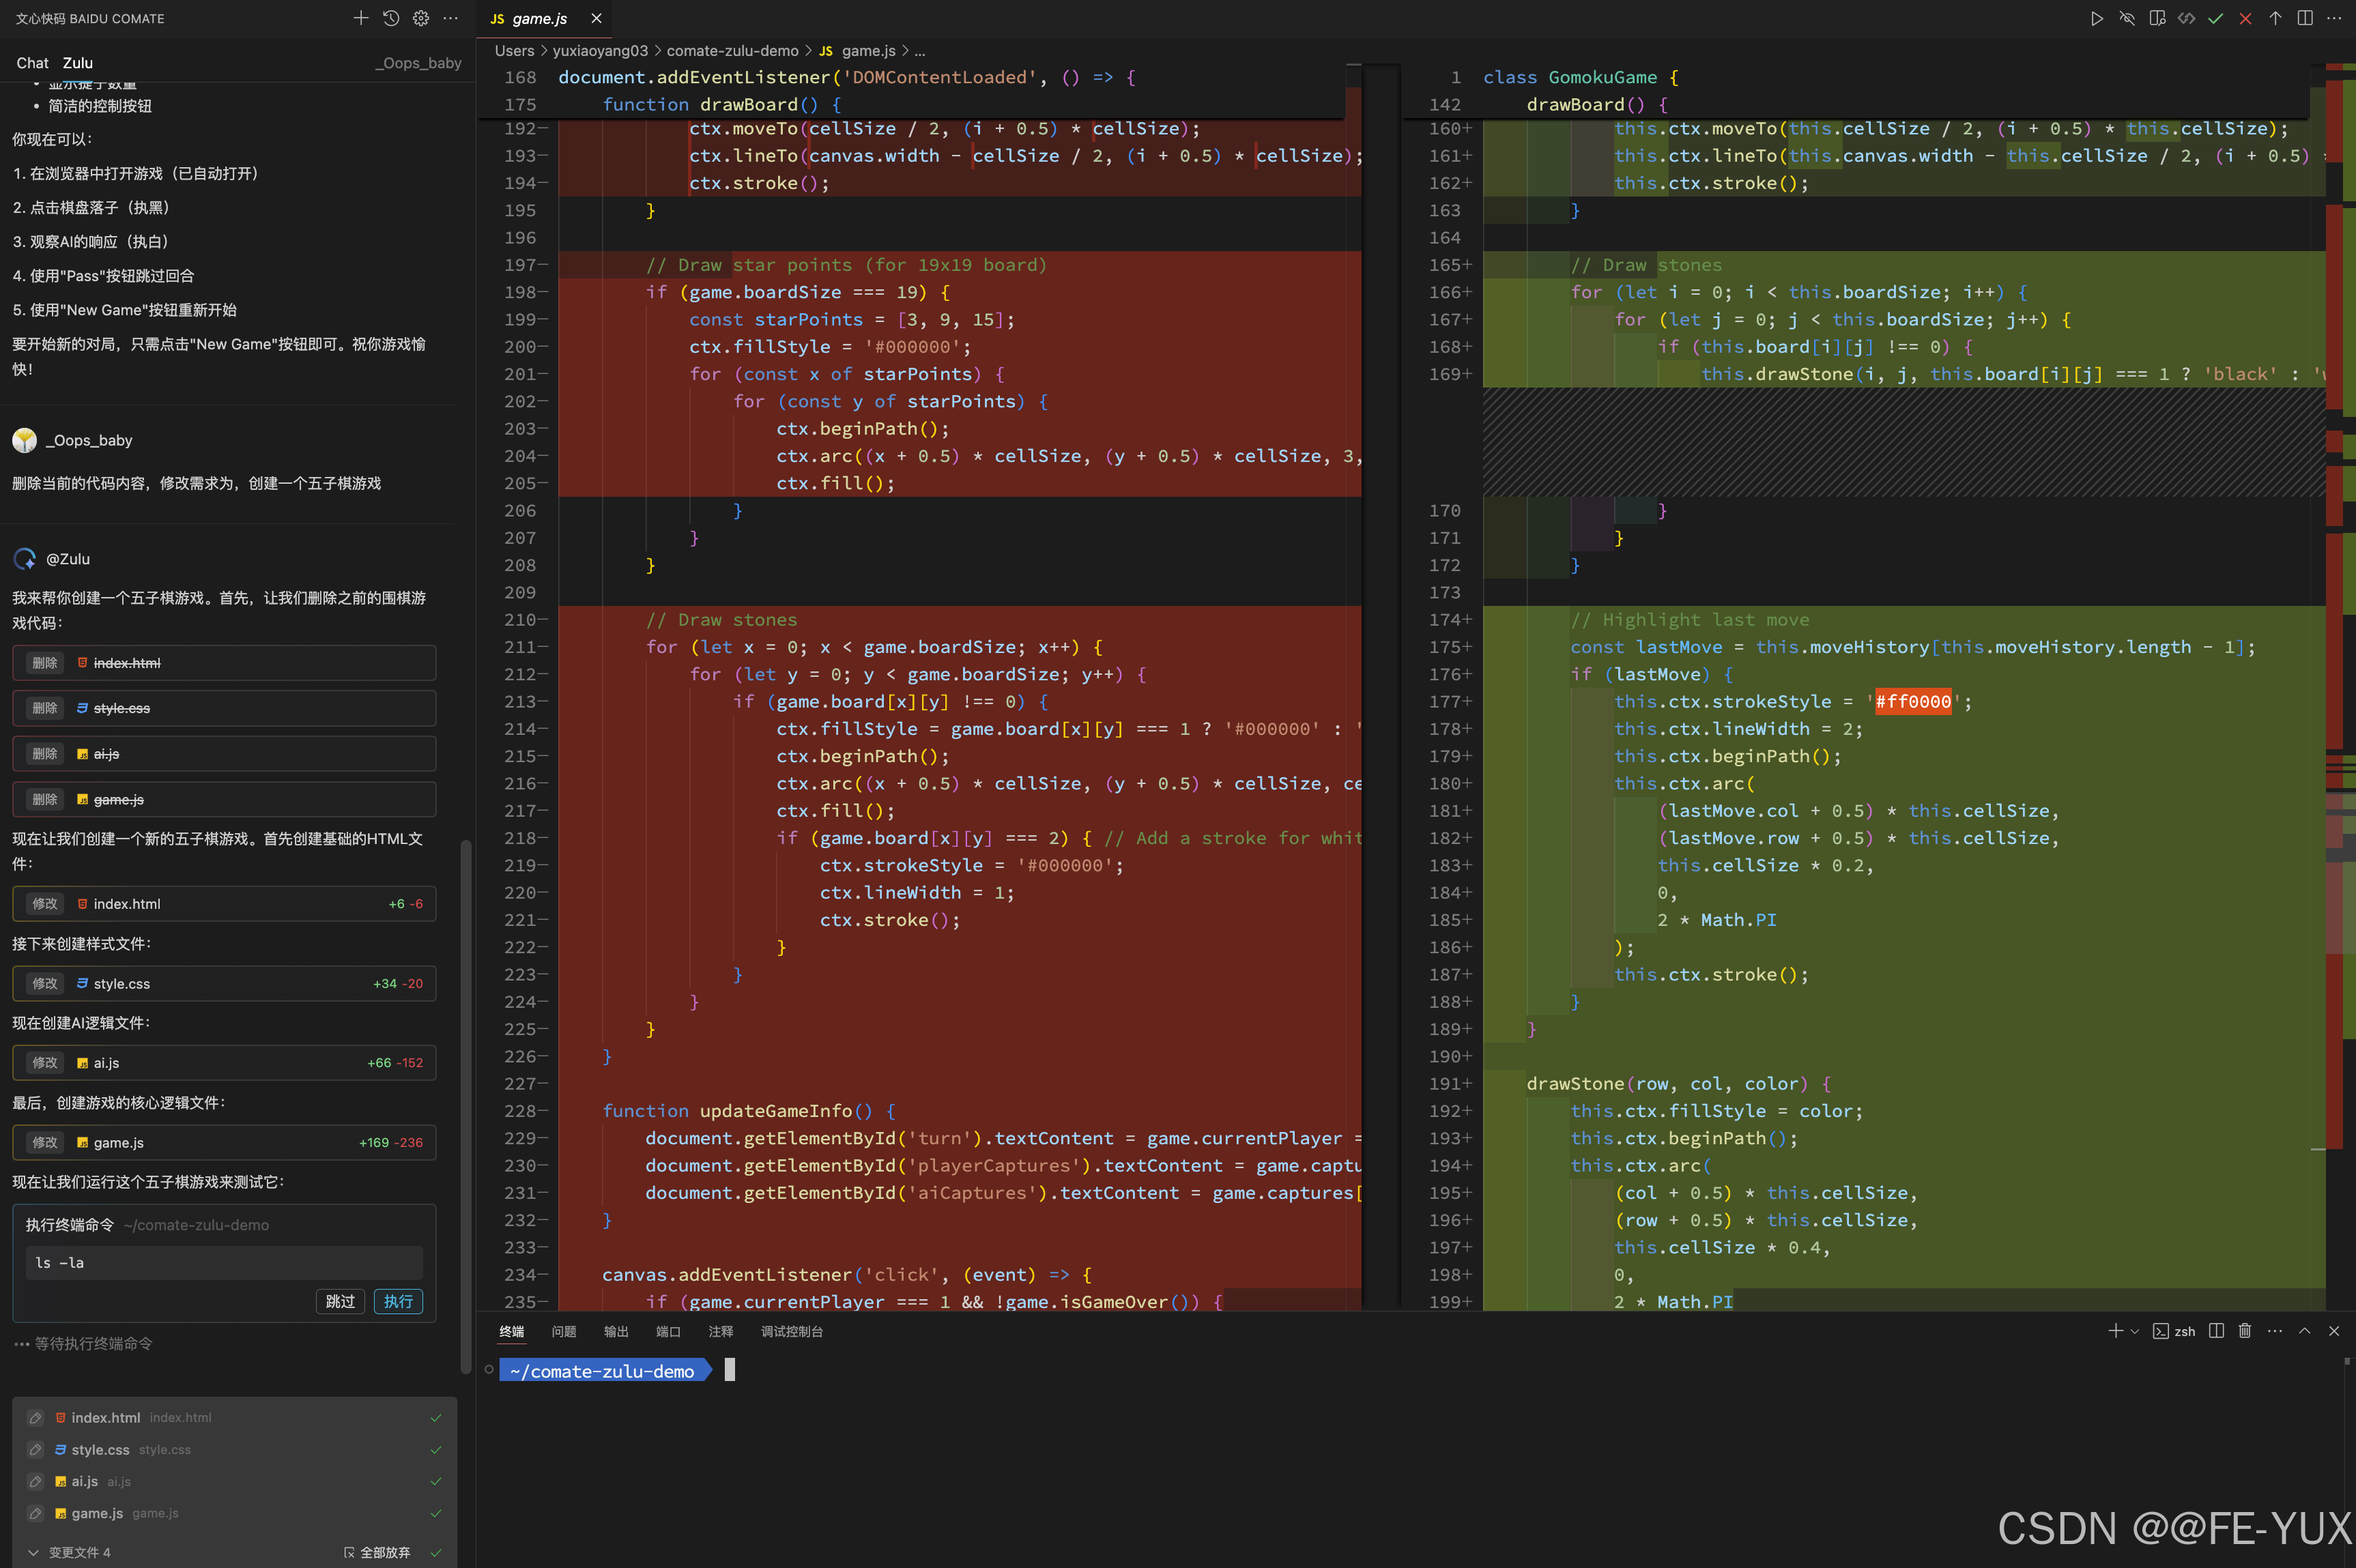Viewport: 2356px width, 1568px height.
Task: Switch to the Zulu tab
Action: pos(77,63)
